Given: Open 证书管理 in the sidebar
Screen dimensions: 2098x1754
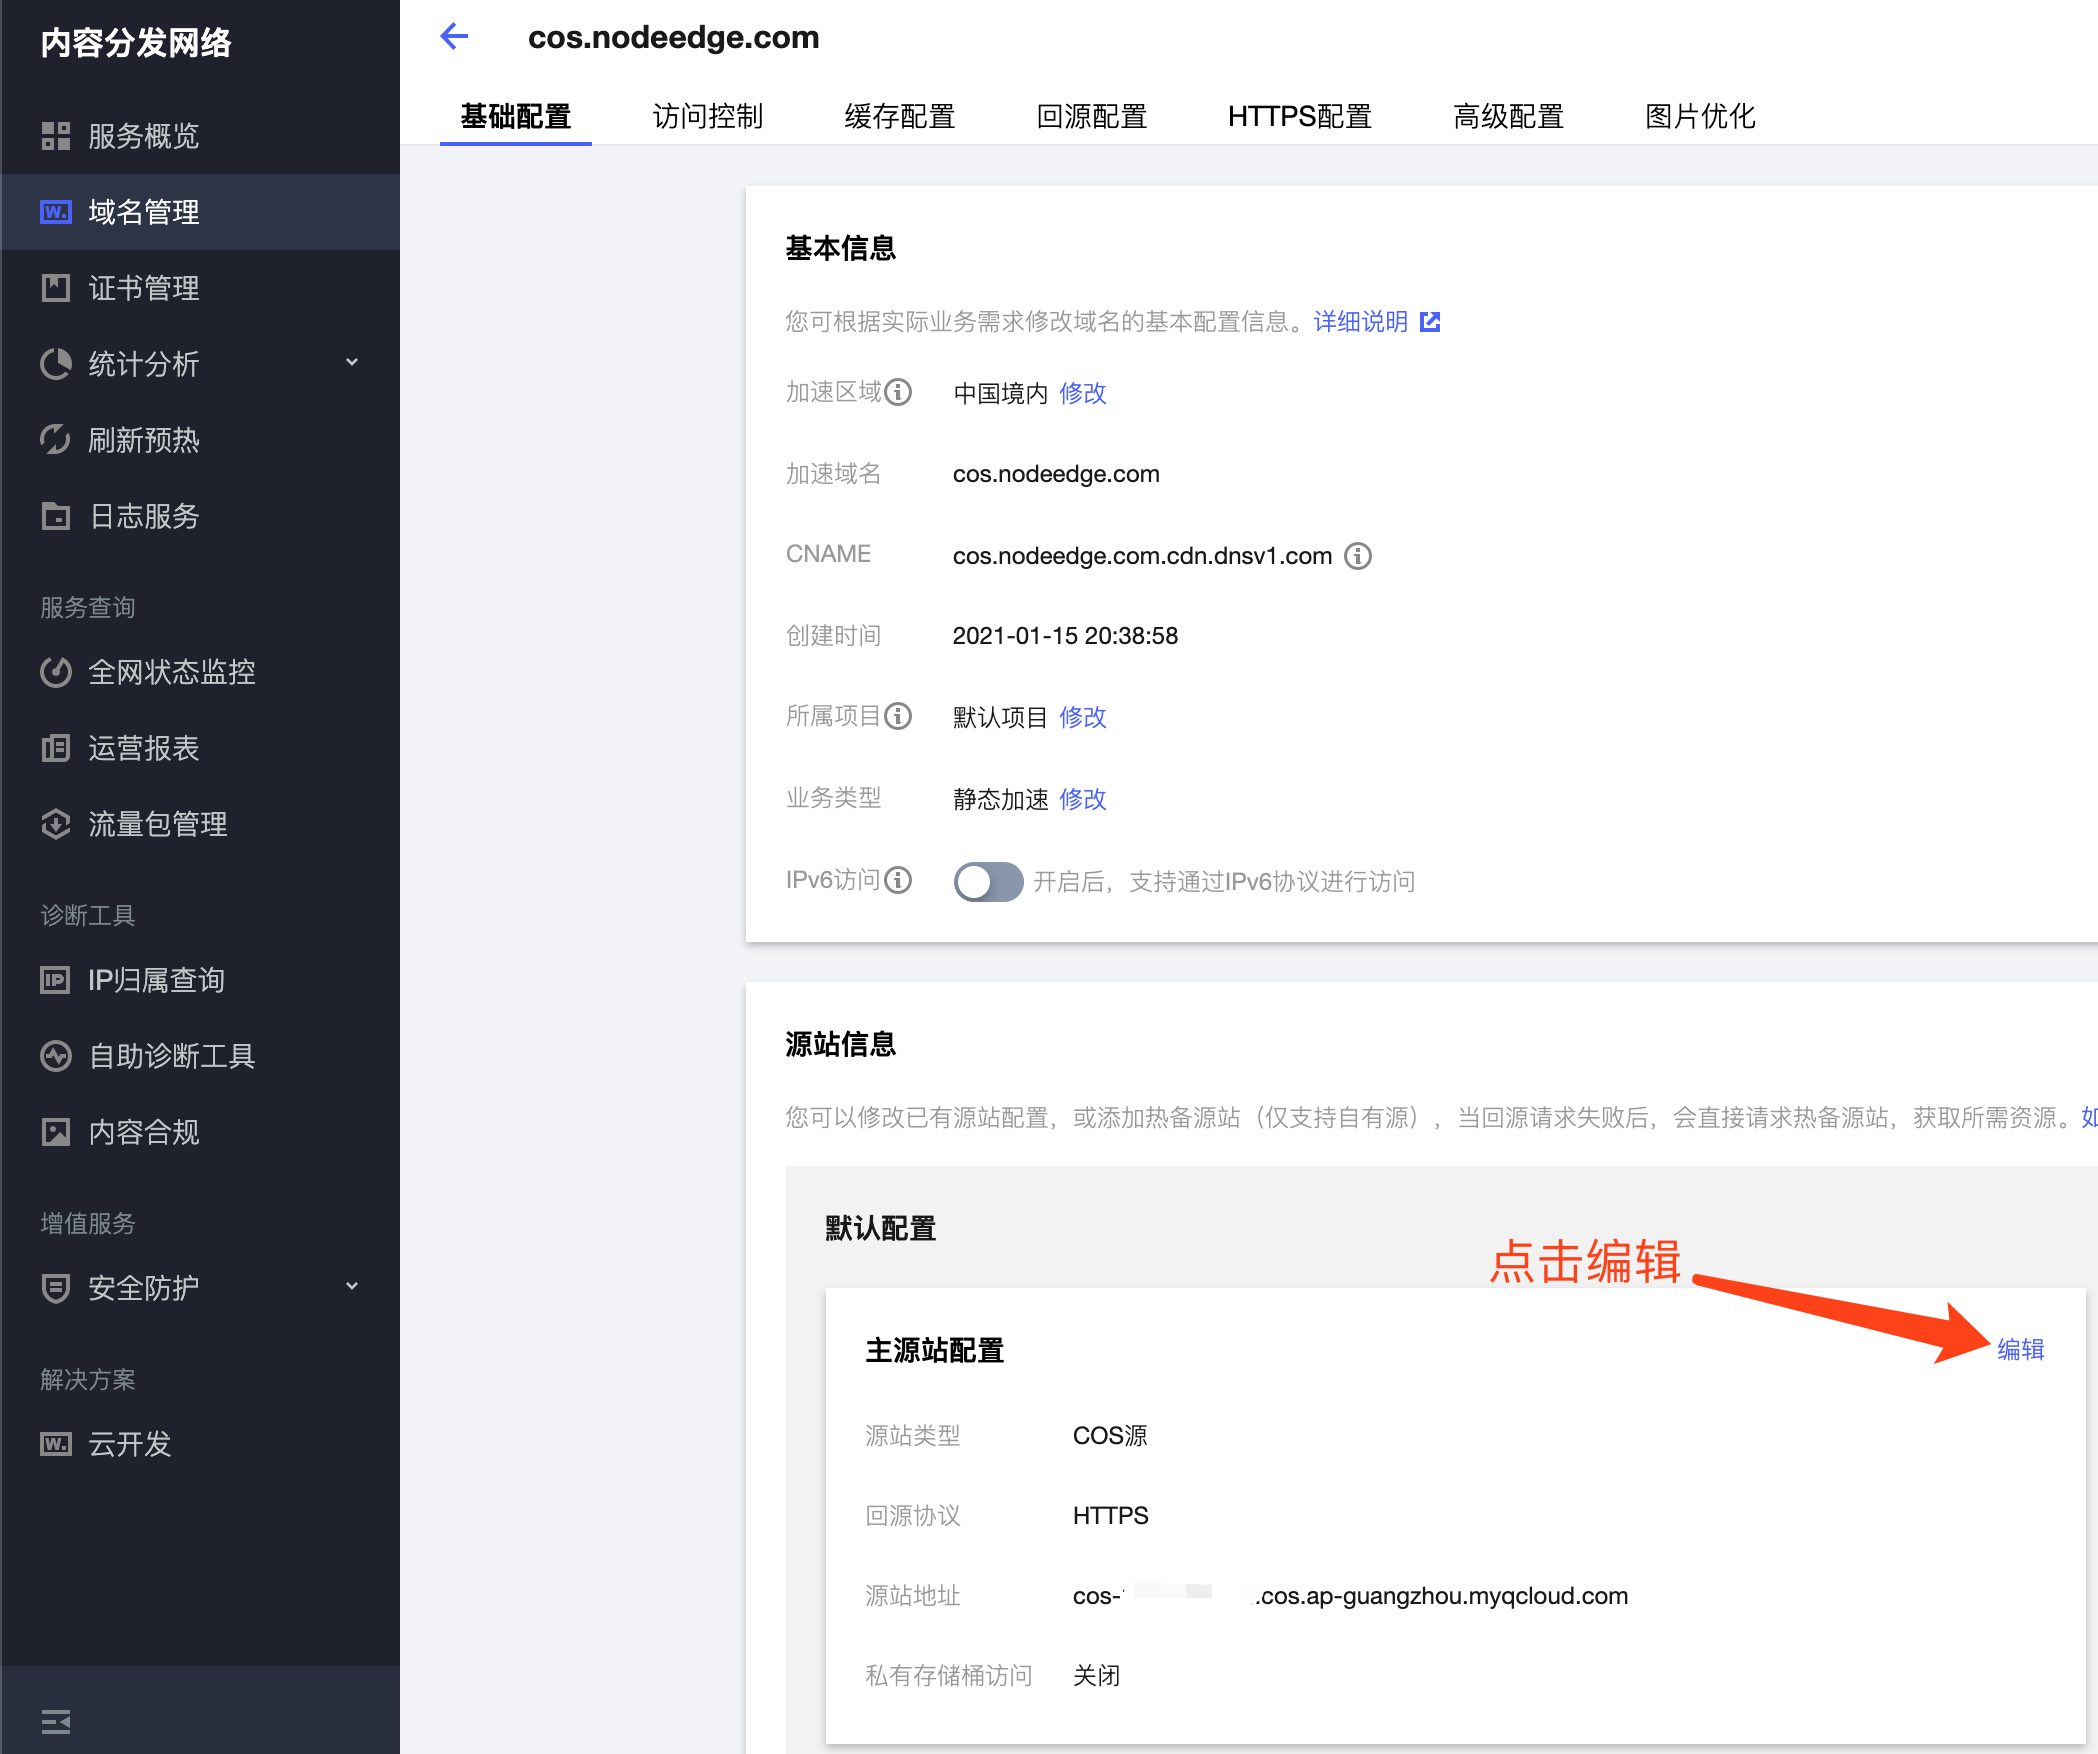Looking at the screenshot, I should click(x=144, y=288).
